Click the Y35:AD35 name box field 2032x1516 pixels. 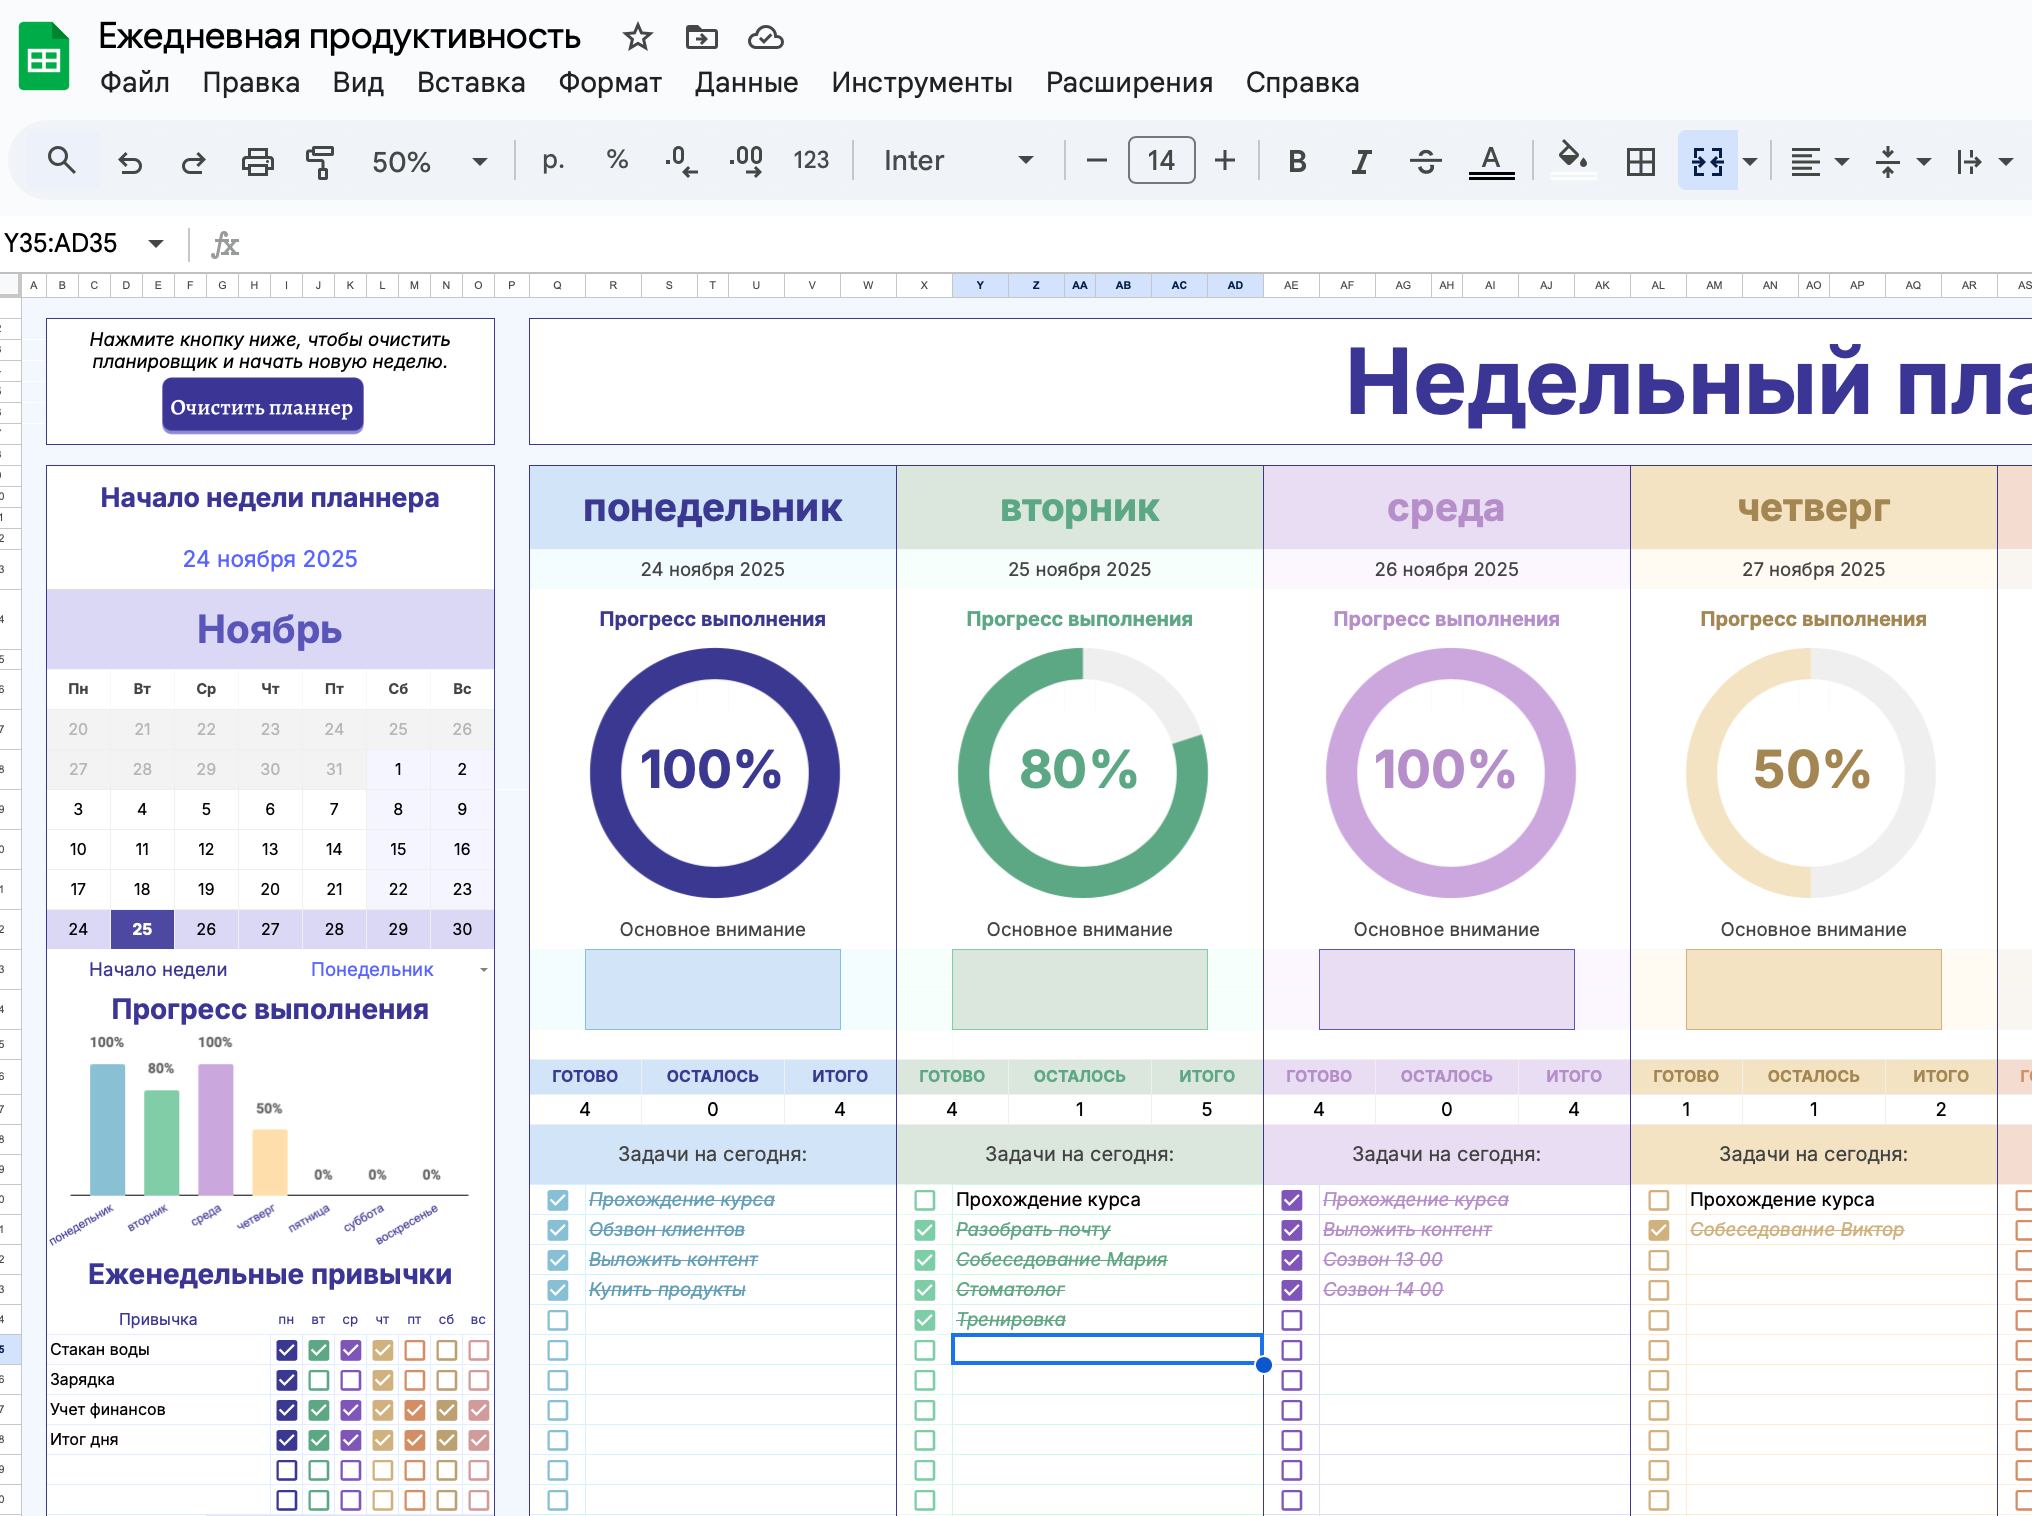(x=62, y=243)
